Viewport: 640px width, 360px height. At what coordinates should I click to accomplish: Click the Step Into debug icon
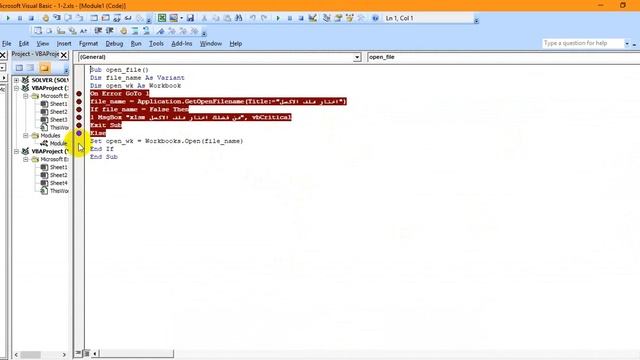[57, 18]
